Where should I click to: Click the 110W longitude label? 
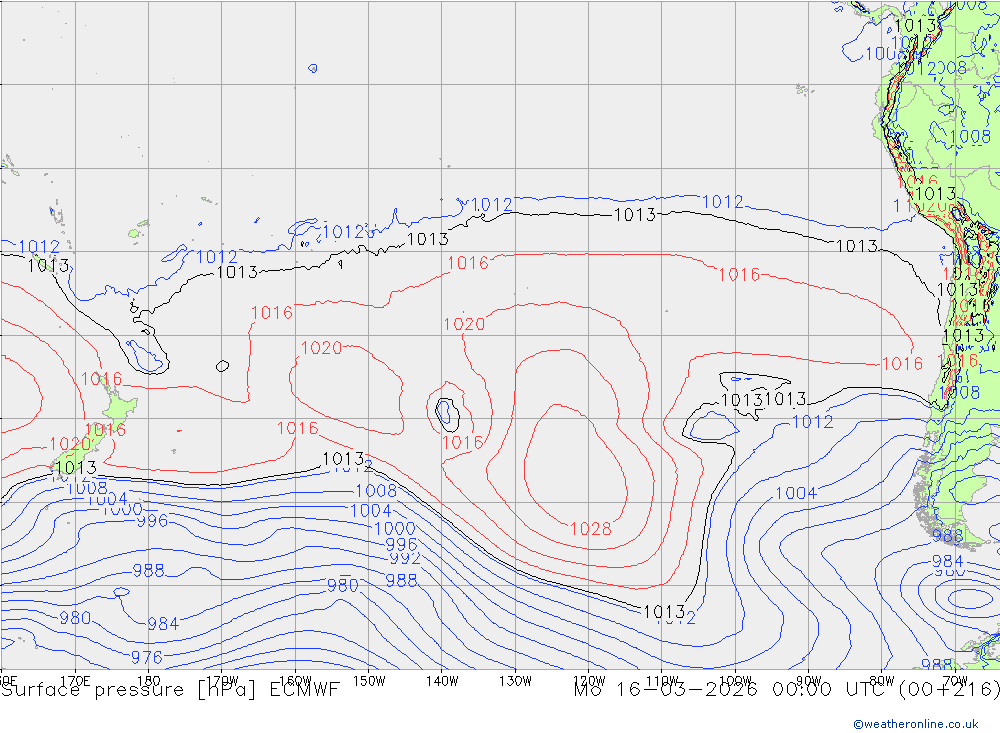pos(662,681)
